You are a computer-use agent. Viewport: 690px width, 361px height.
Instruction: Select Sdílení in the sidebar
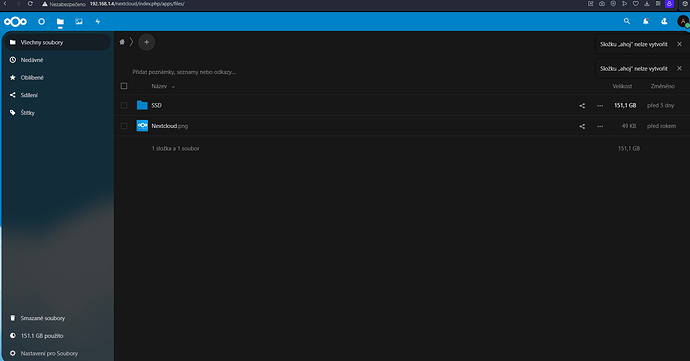[57, 95]
